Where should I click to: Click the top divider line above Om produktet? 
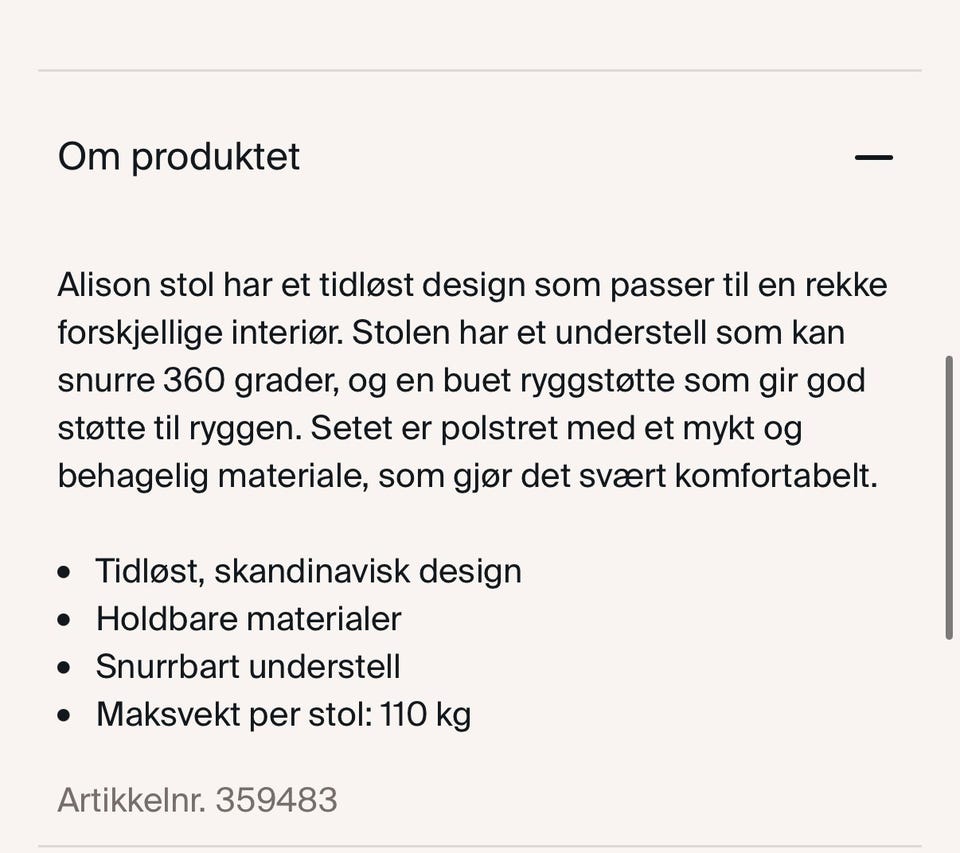(480, 71)
